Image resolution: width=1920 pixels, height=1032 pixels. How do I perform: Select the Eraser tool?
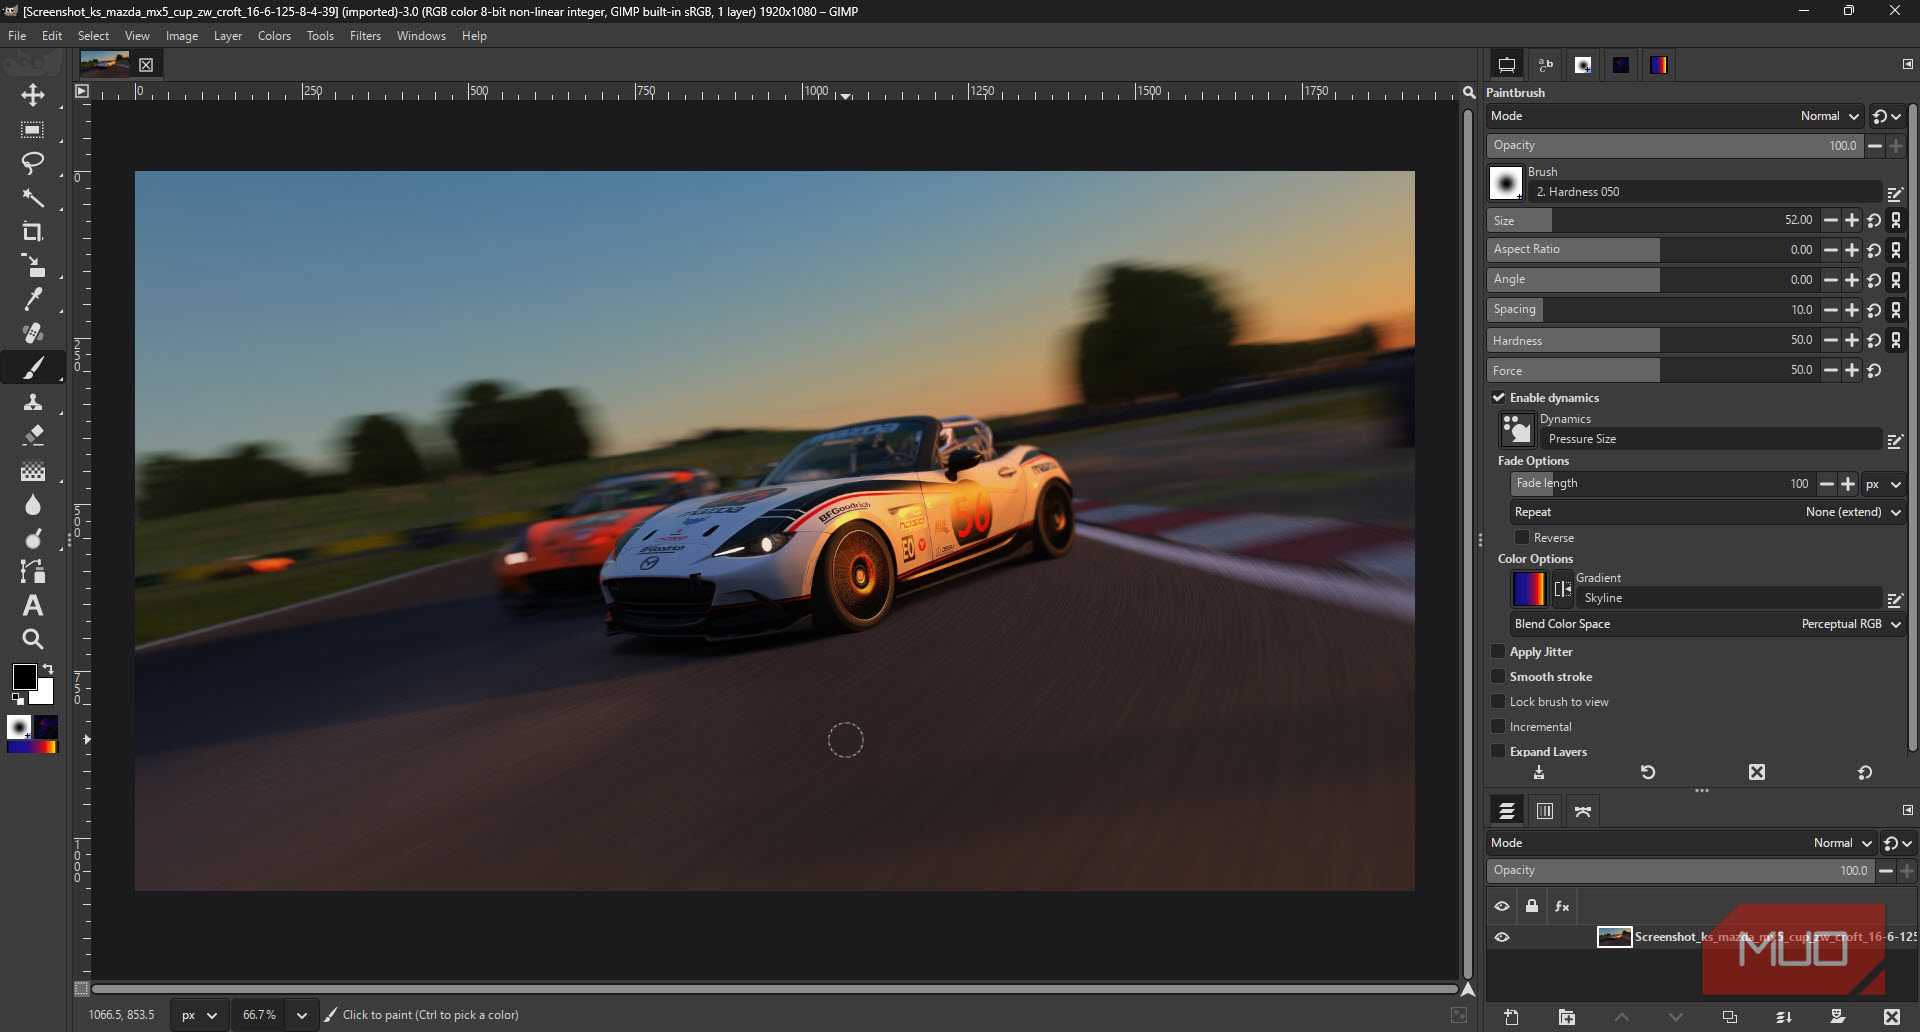(33, 435)
